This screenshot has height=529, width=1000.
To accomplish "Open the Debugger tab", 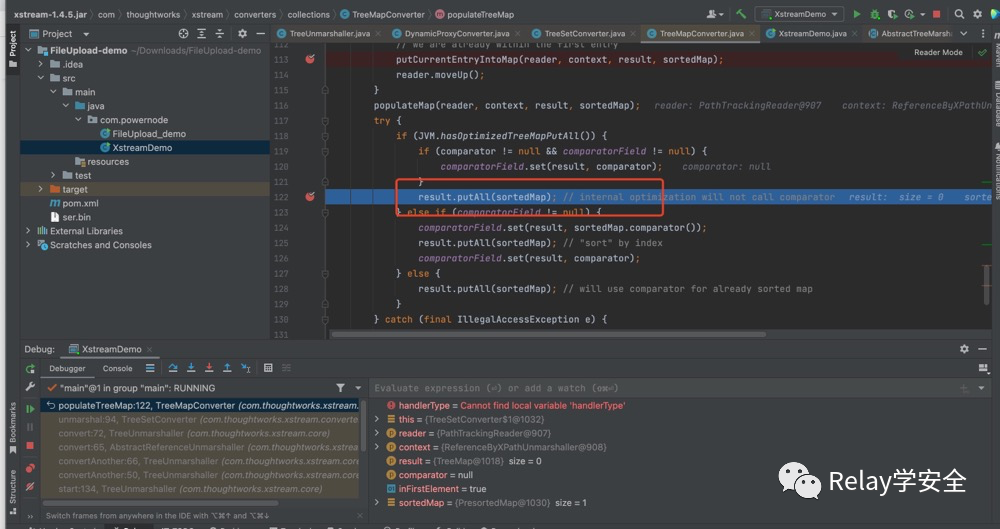I will (67, 369).
